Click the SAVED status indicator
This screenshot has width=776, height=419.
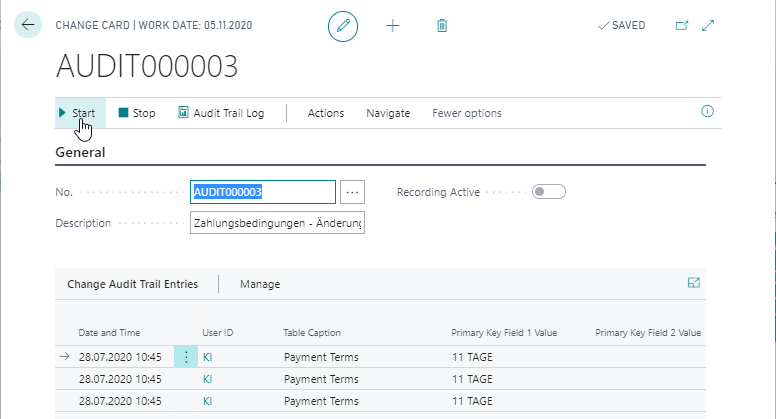pos(622,25)
